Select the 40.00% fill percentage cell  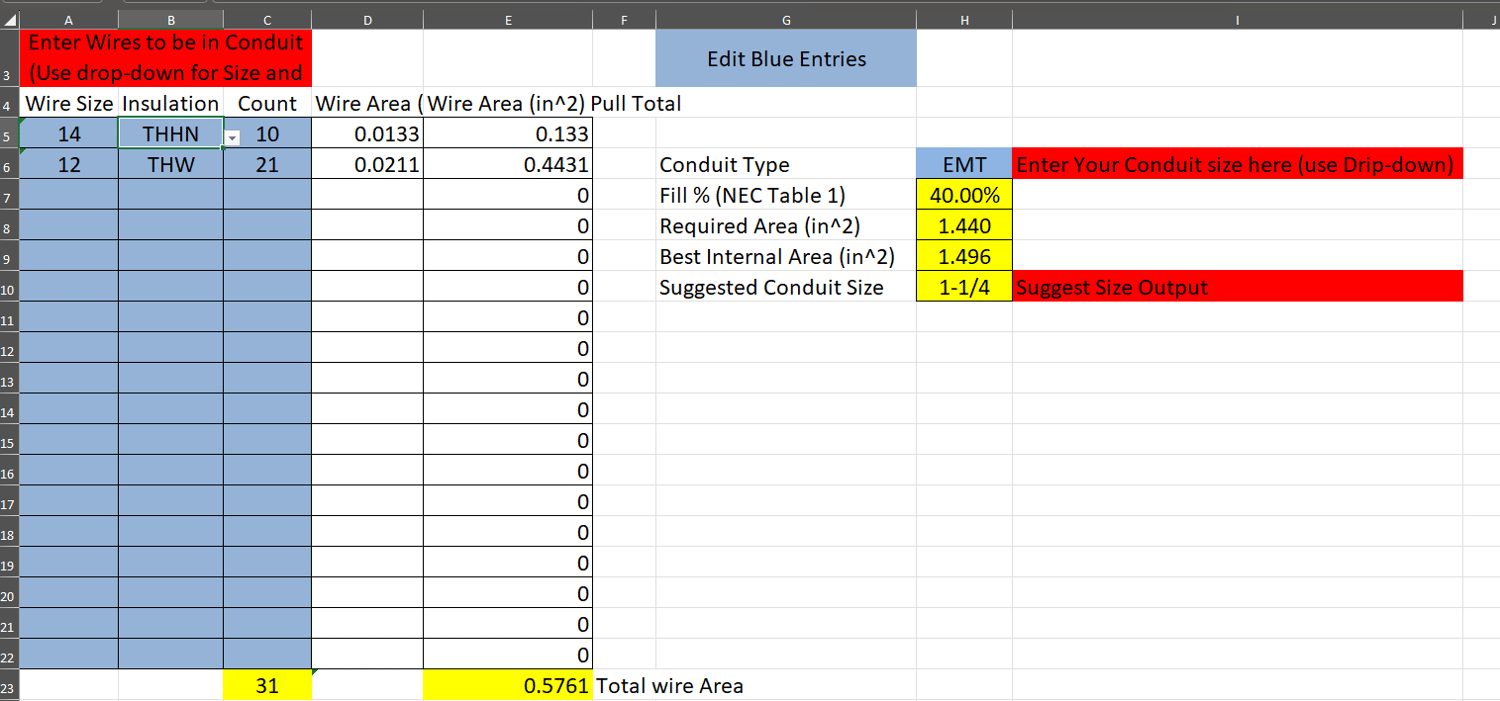click(964, 195)
